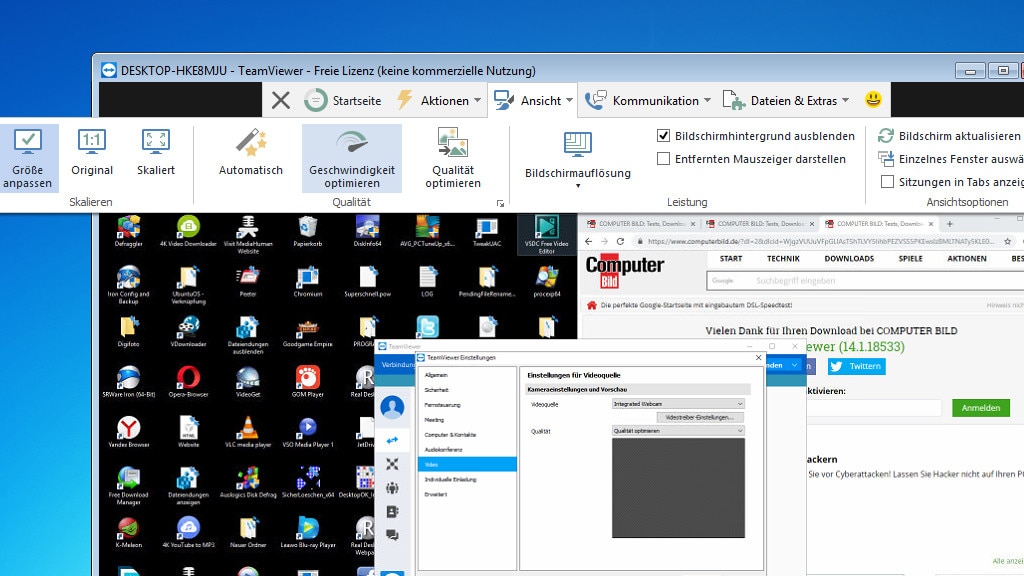This screenshot has width=1024, height=576.
Task: Open the Bildschirmauflösung dropdown
Action: click(x=578, y=159)
